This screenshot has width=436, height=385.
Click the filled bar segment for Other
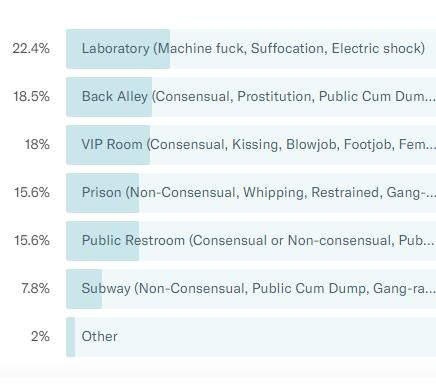(x=71, y=337)
